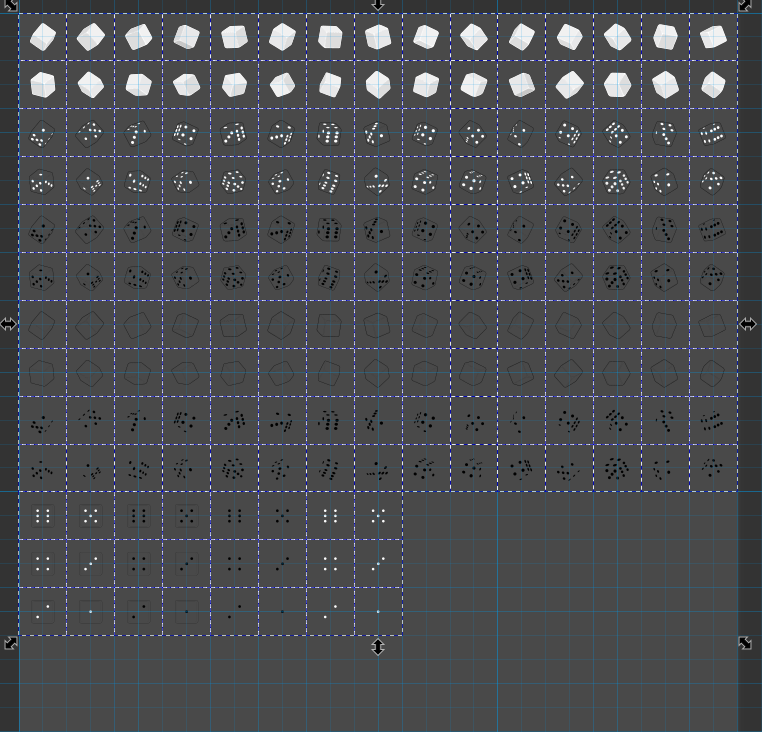
Task: Select outlined flat face with five white pips
Action: tap(90, 516)
